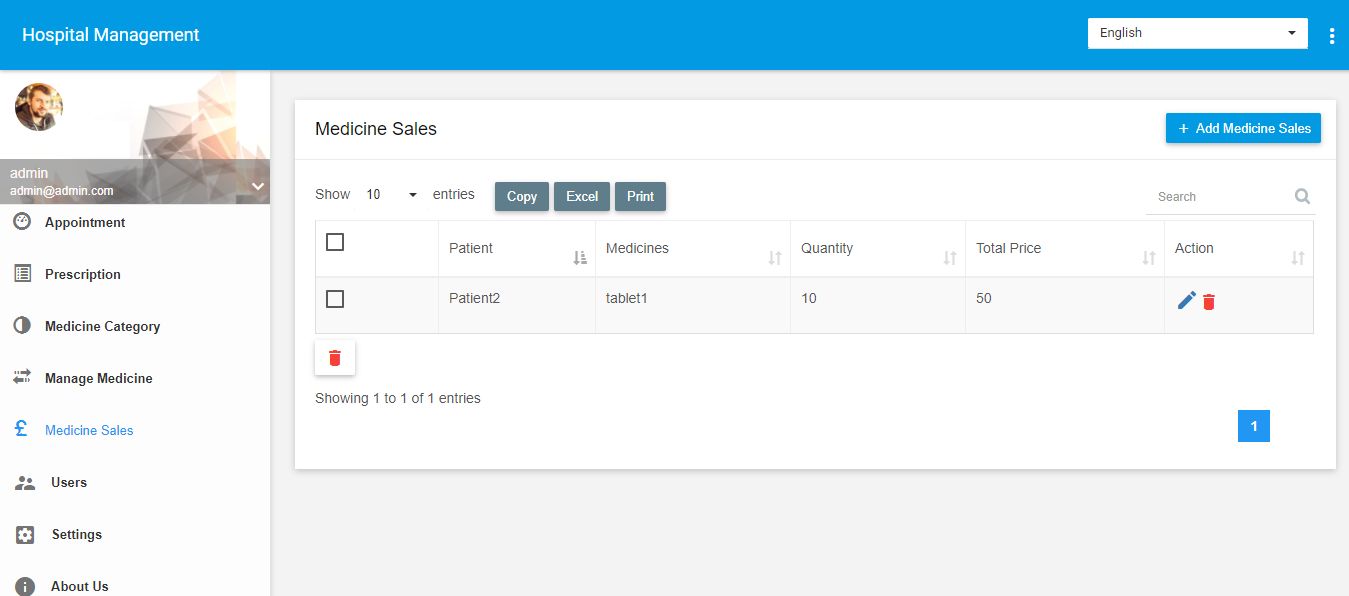Open the entries per page dropdown

coord(391,195)
